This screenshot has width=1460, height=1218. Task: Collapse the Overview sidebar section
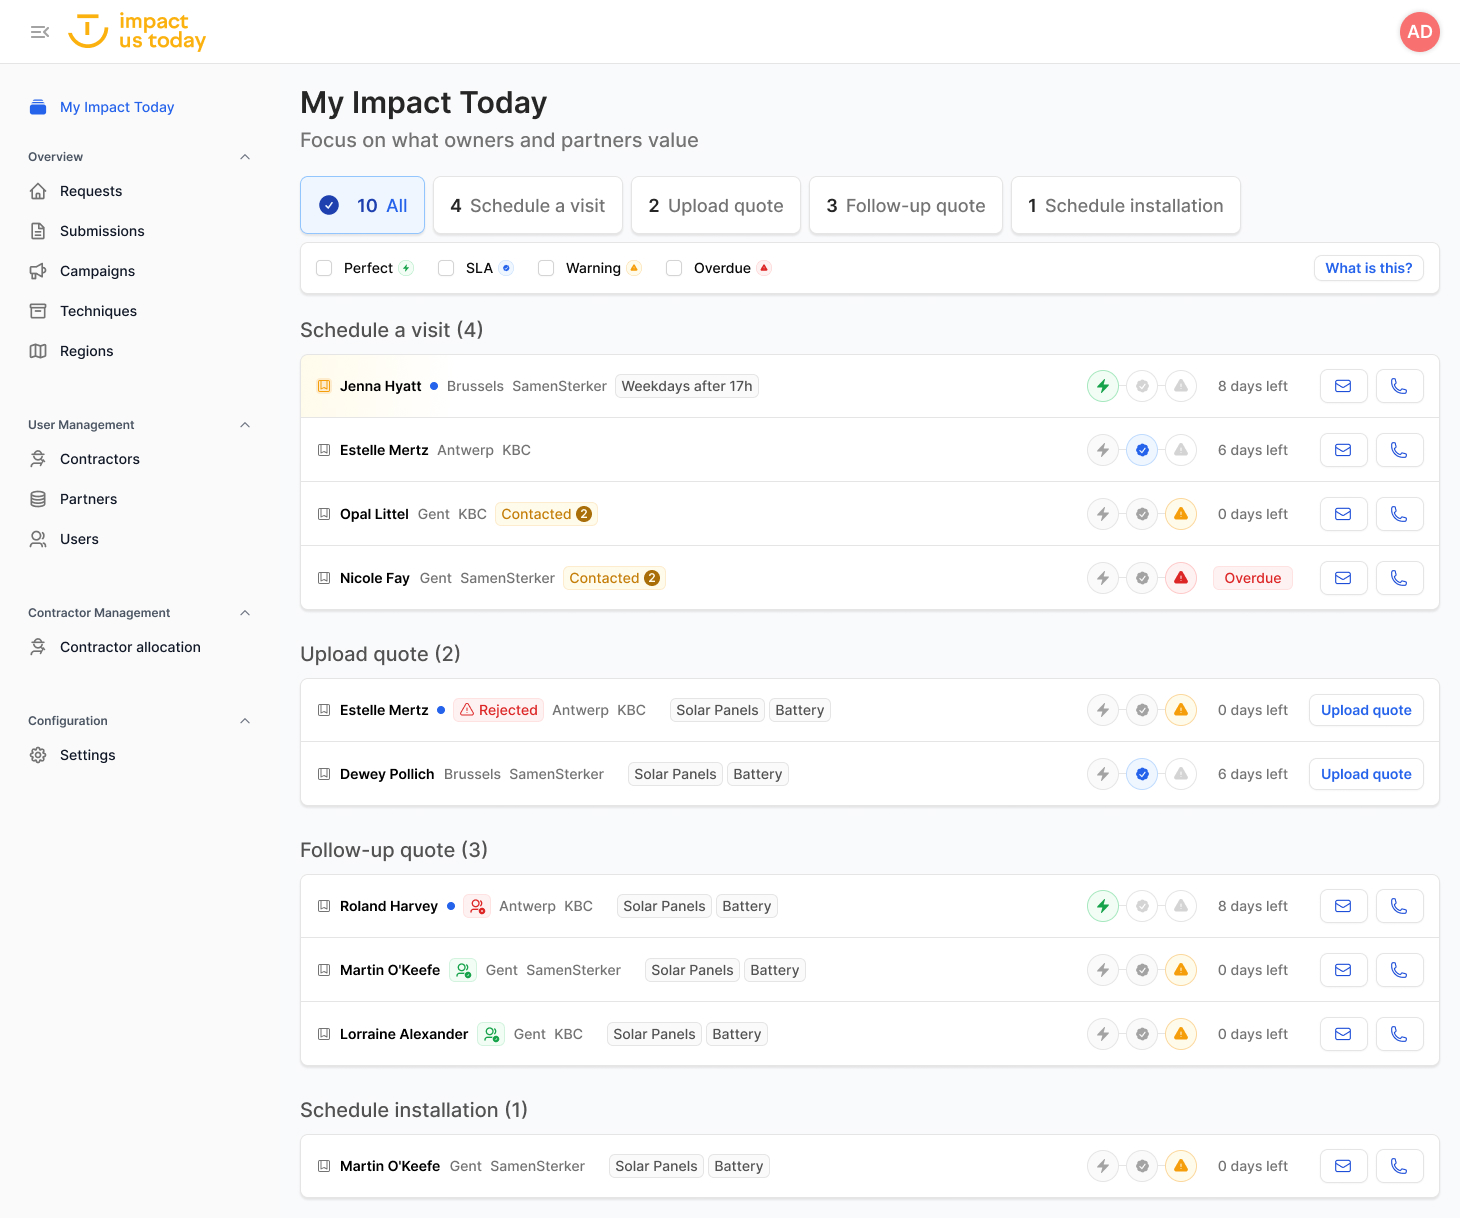tap(245, 157)
